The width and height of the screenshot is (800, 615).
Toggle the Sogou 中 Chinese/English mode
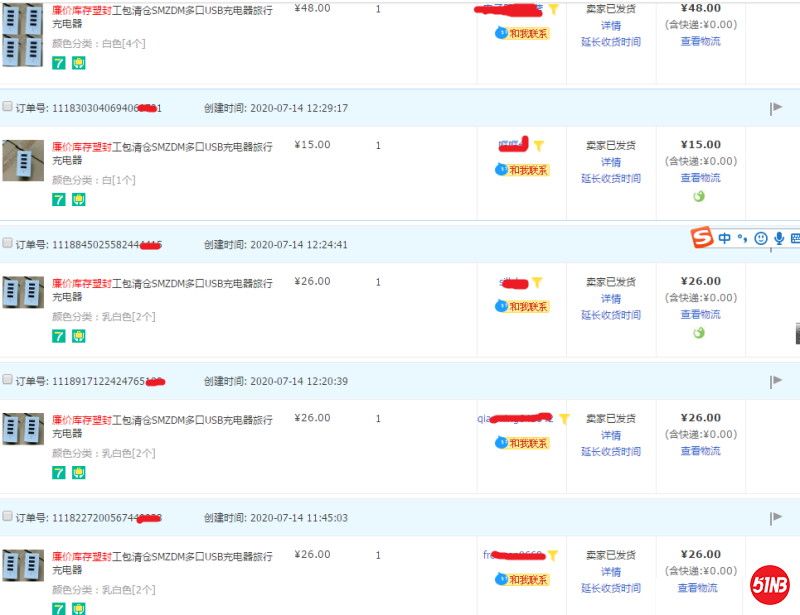pyautogui.click(x=724, y=239)
